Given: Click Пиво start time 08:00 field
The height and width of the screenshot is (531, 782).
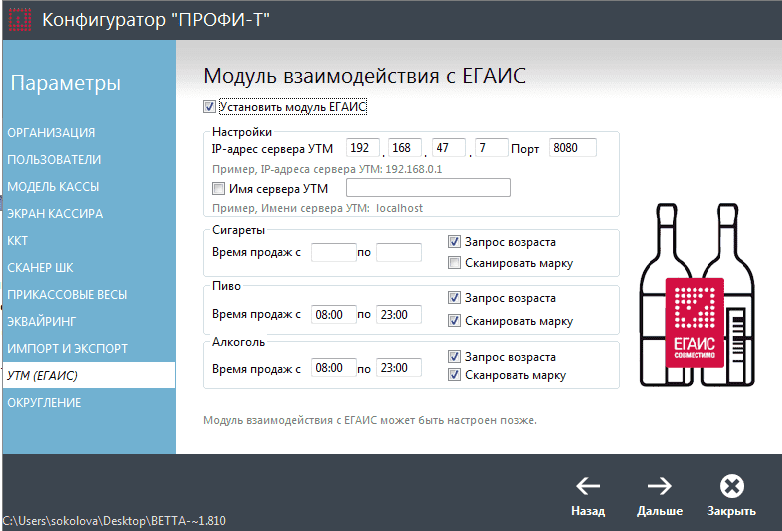Looking at the screenshot, I should (334, 315).
